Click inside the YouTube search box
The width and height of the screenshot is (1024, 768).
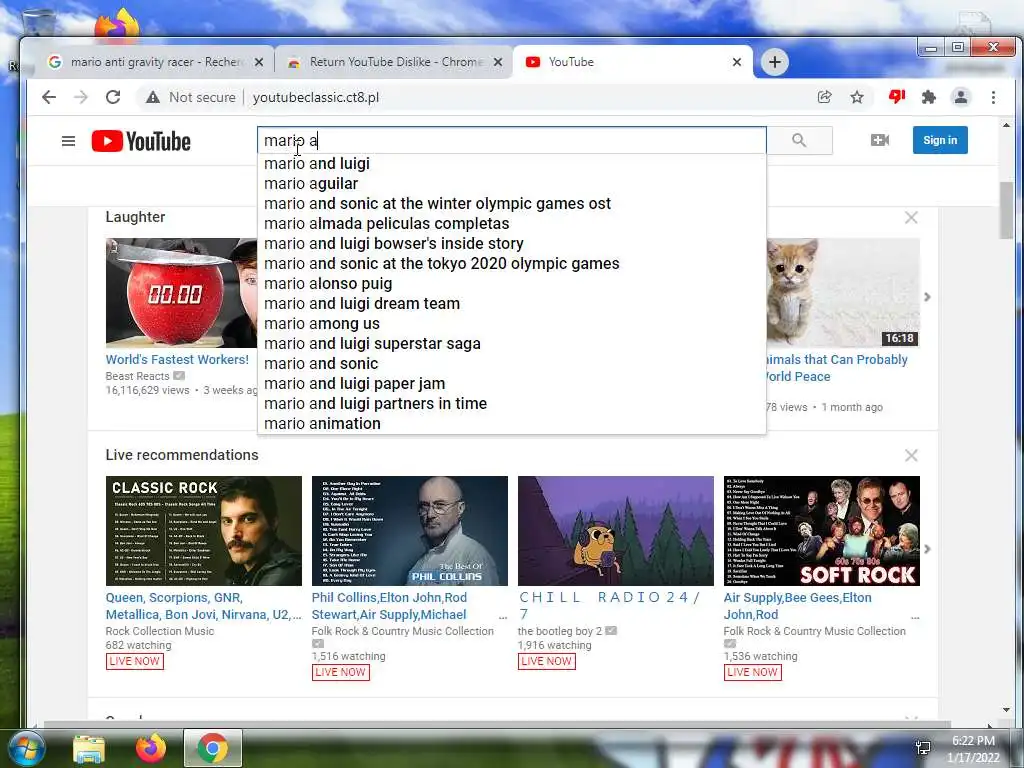(x=511, y=140)
